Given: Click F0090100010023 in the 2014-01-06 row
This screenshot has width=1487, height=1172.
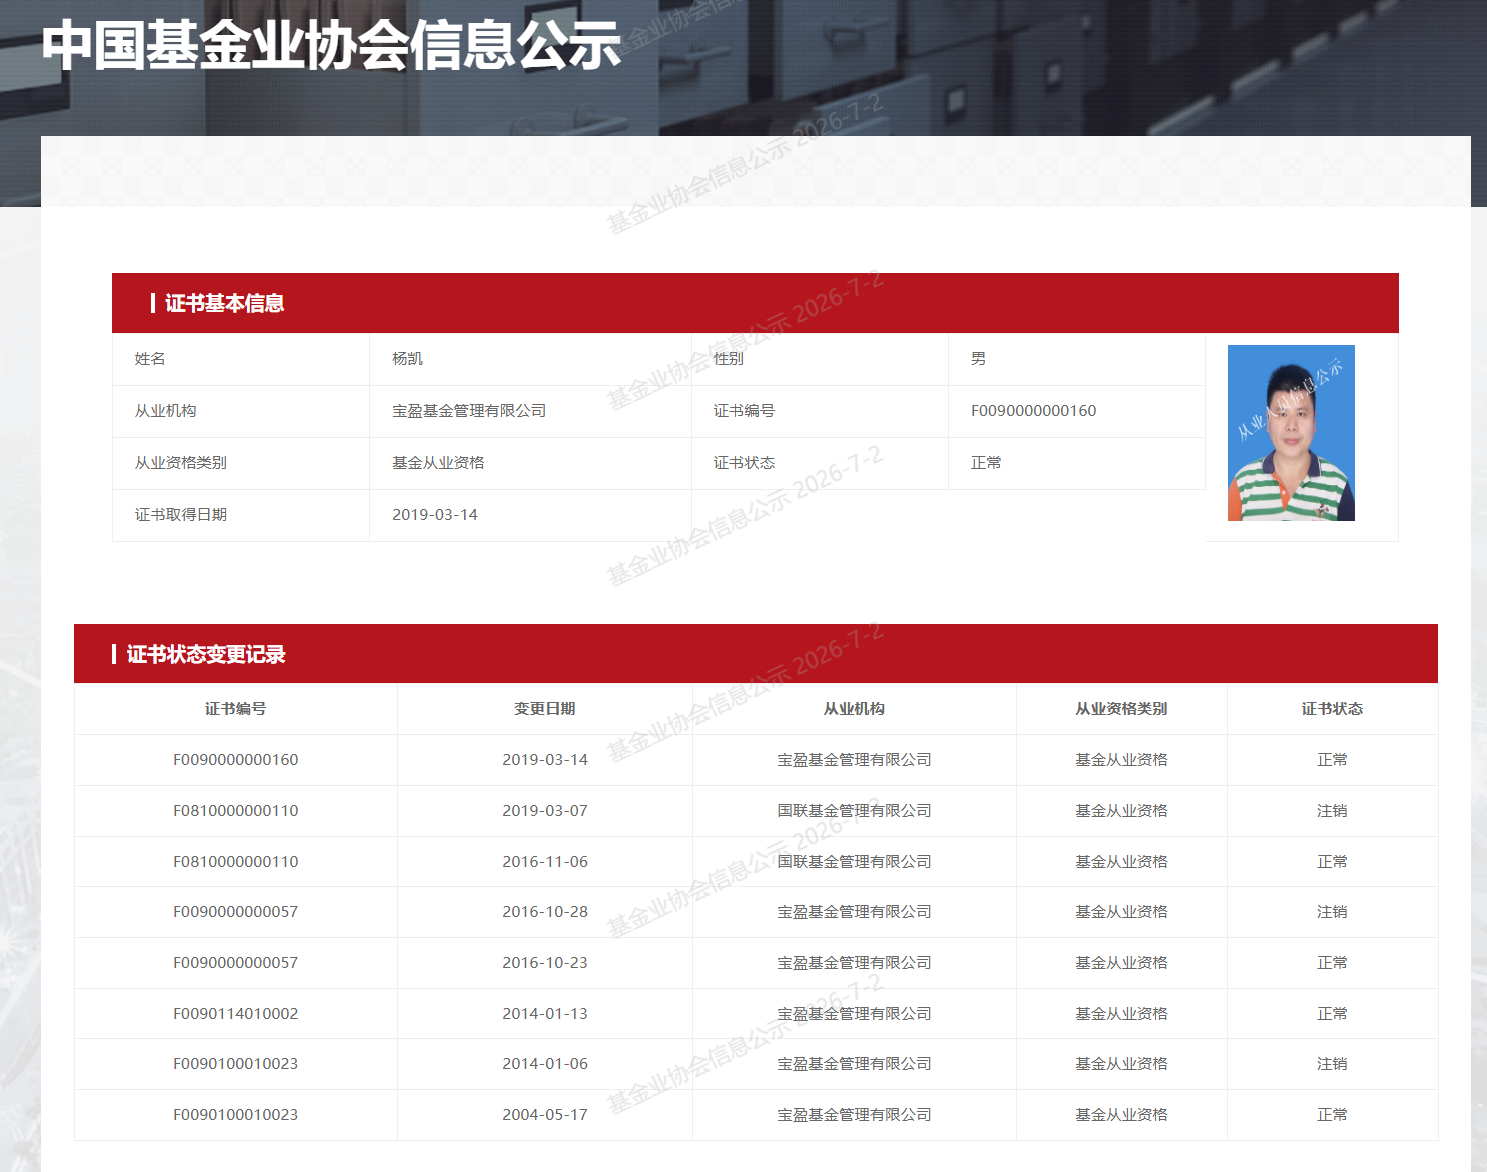Looking at the screenshot, I should pos(236,1064).
